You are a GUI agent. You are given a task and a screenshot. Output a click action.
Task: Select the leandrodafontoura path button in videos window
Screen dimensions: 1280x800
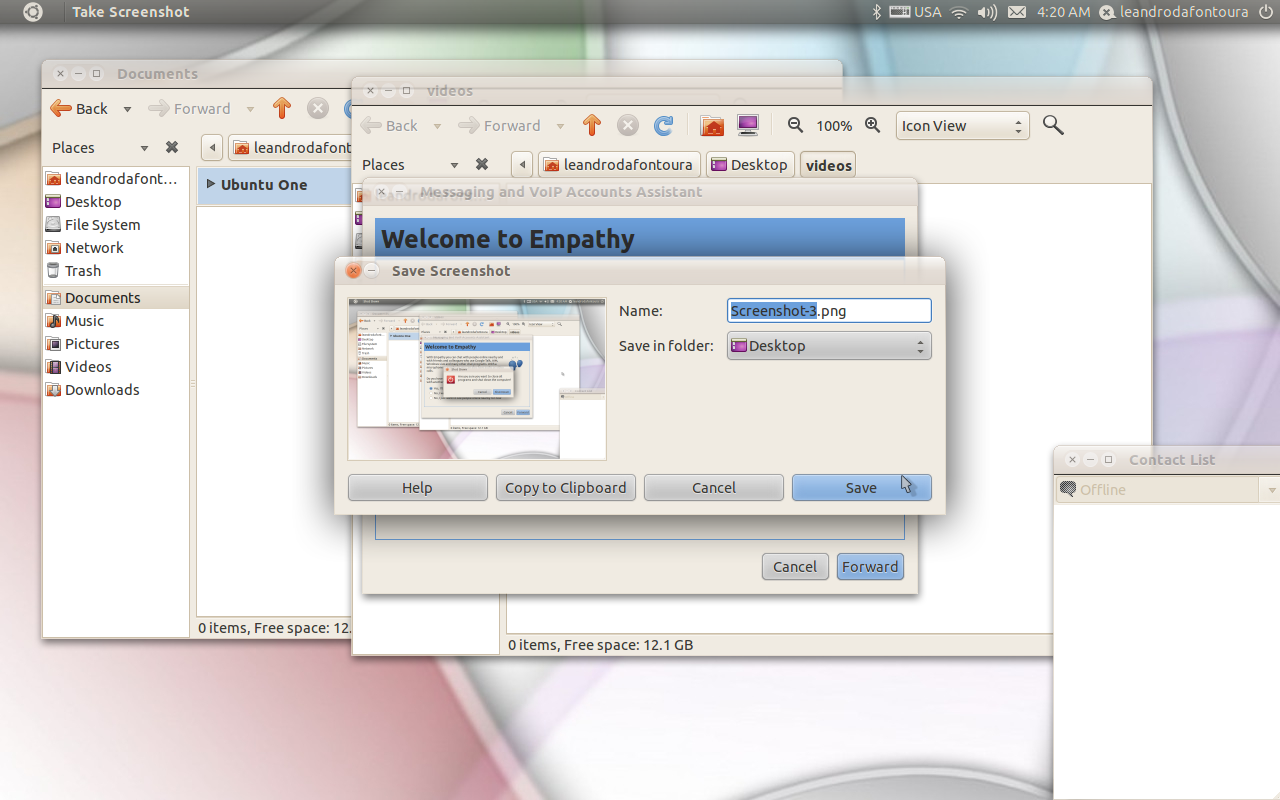(620, 165)
